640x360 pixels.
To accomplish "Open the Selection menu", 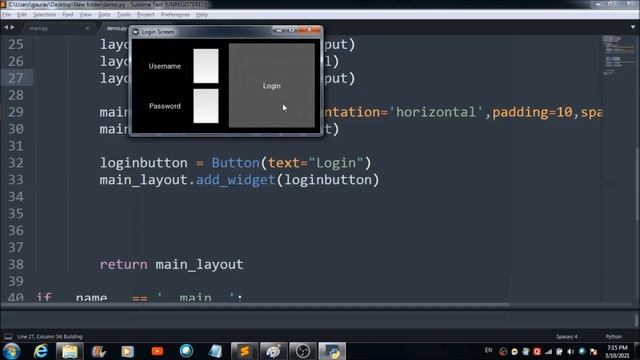I will 44,15.
